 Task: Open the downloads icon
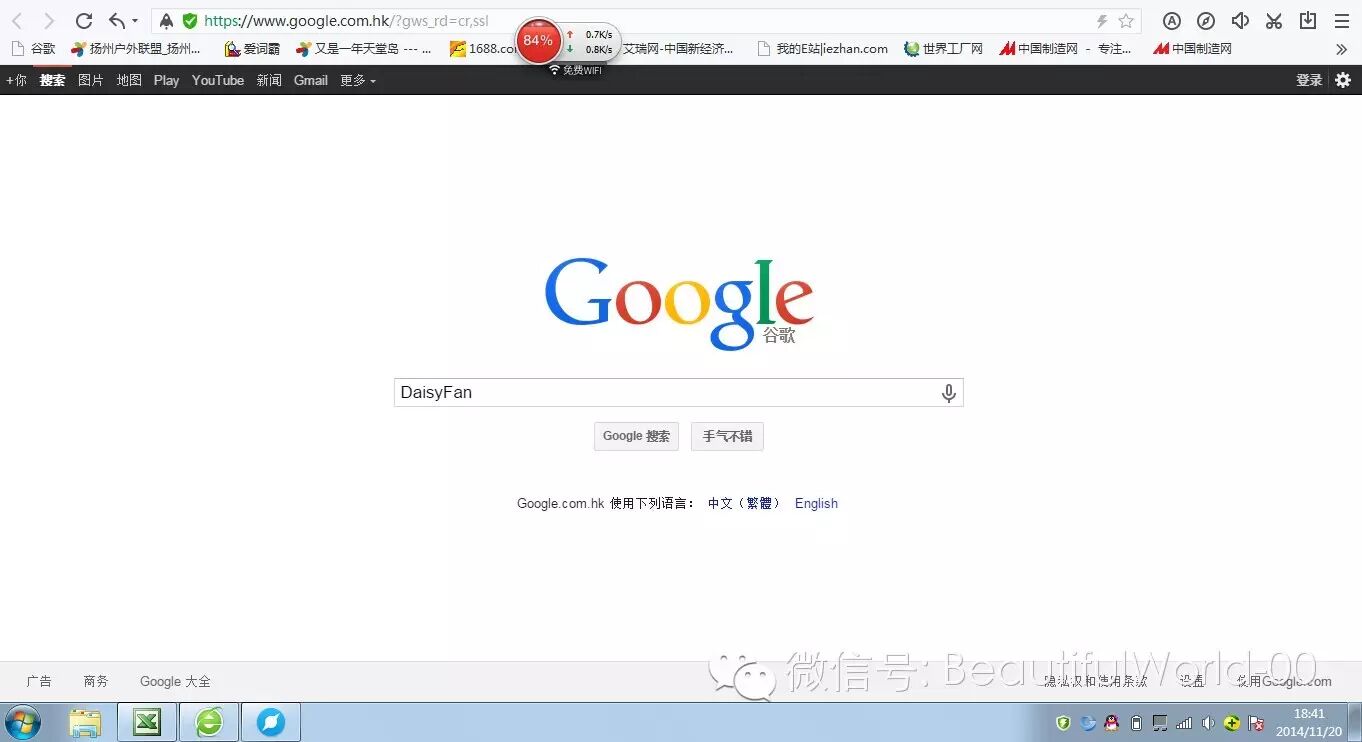click(1308, 21)
